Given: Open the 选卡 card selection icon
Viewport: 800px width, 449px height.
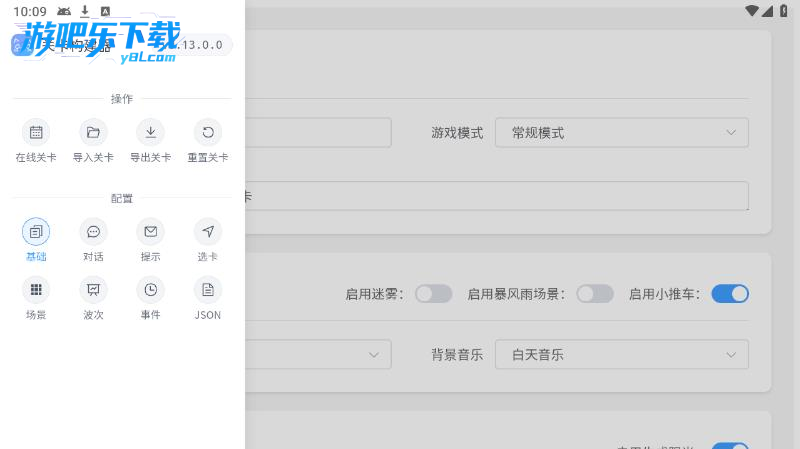Looking at the screenshot, I should click(x=208, y=232).
